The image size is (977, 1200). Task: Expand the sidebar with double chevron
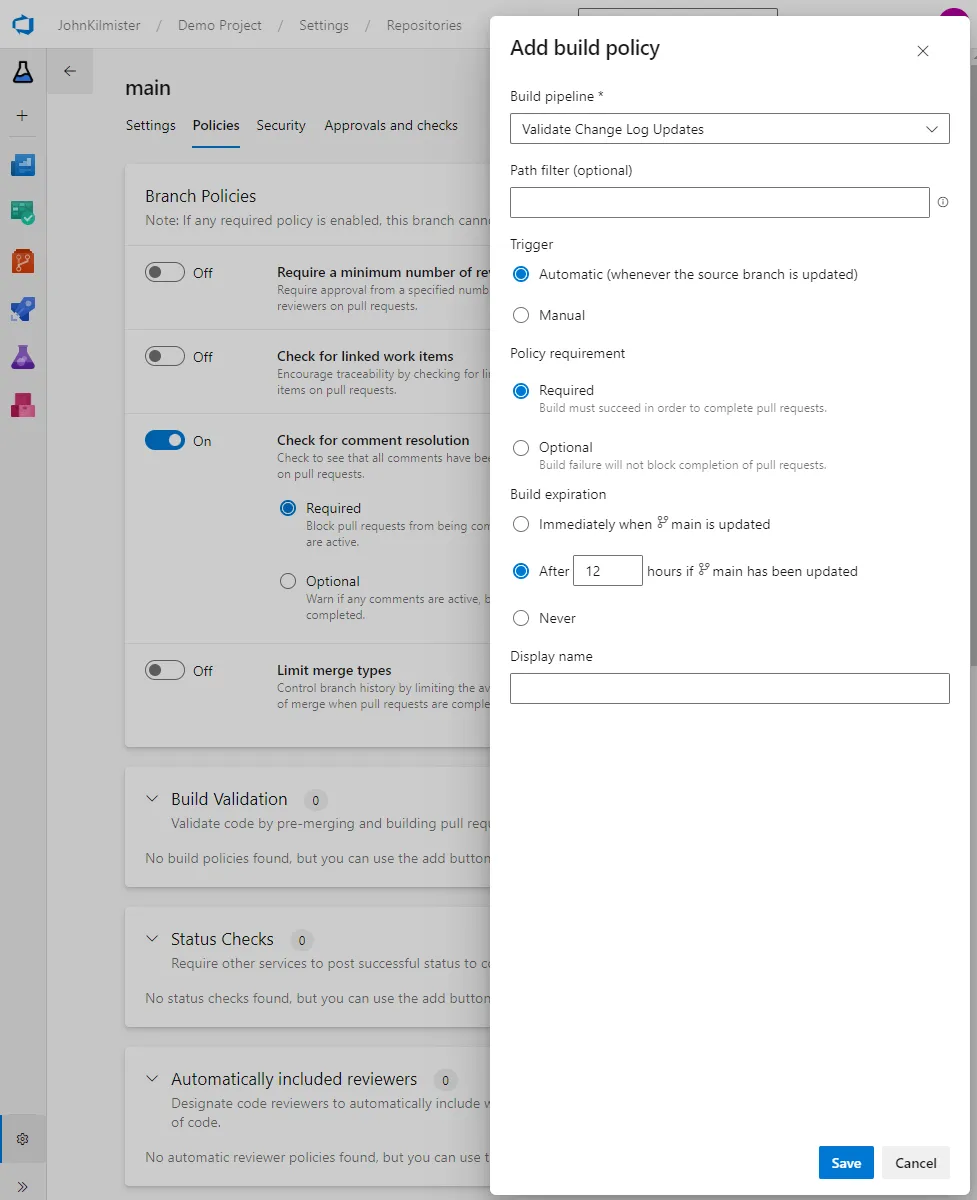click(x=22, y=1186)
